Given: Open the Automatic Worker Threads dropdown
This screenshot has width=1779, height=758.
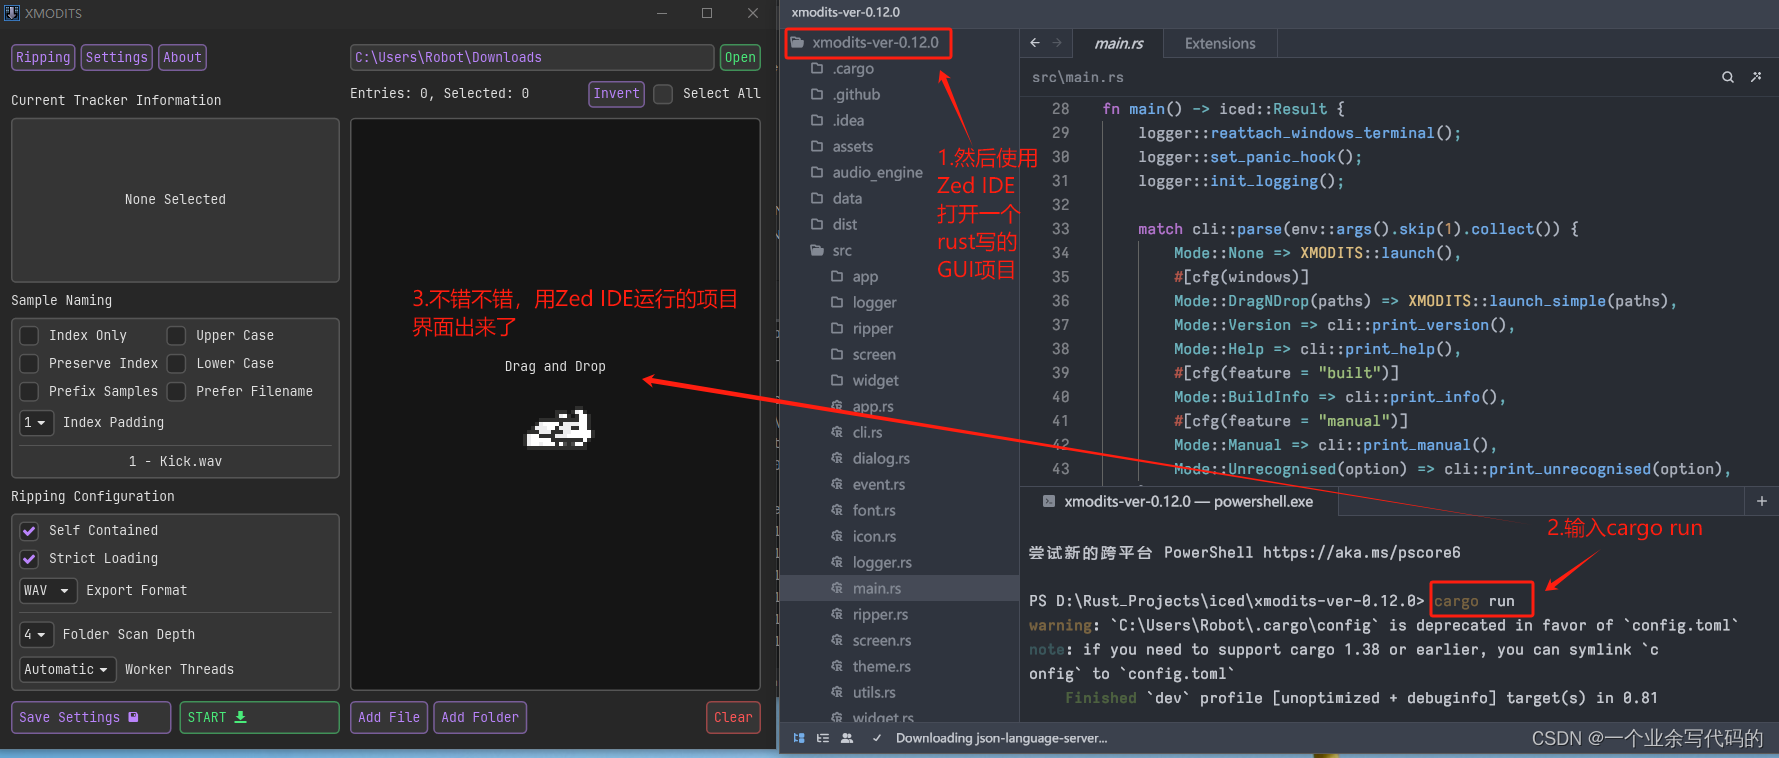Looking at the screenshot, I should click(68, 669).
